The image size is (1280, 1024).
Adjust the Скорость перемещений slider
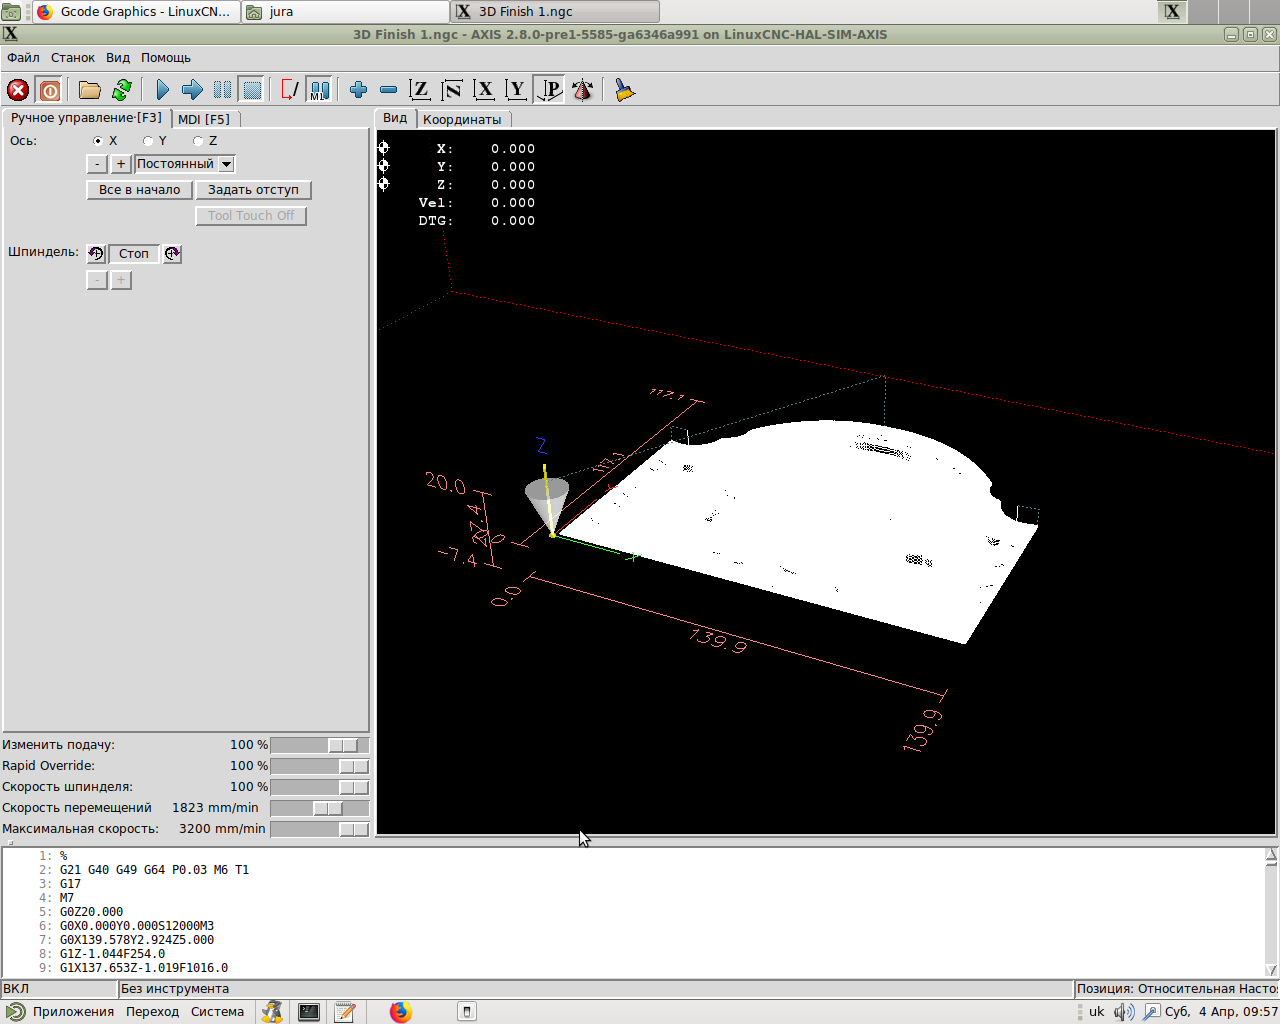point(319,808)
